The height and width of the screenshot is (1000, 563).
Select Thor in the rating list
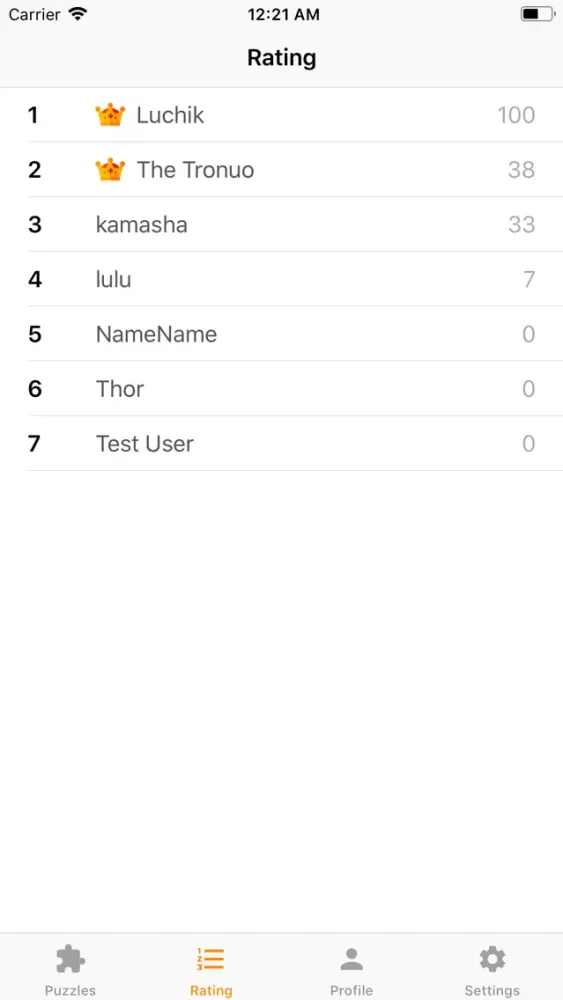coord(281,389)
